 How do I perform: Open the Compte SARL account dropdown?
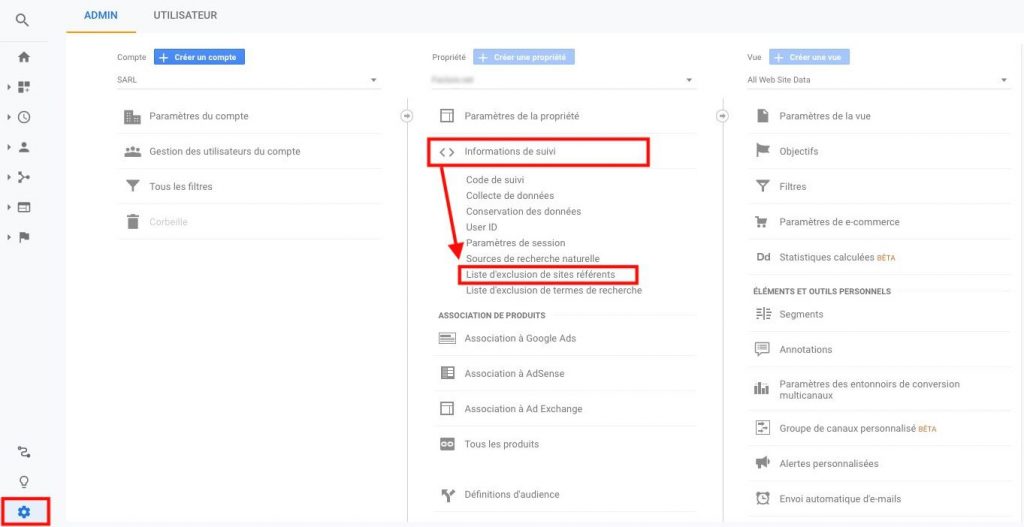(248, 80)
